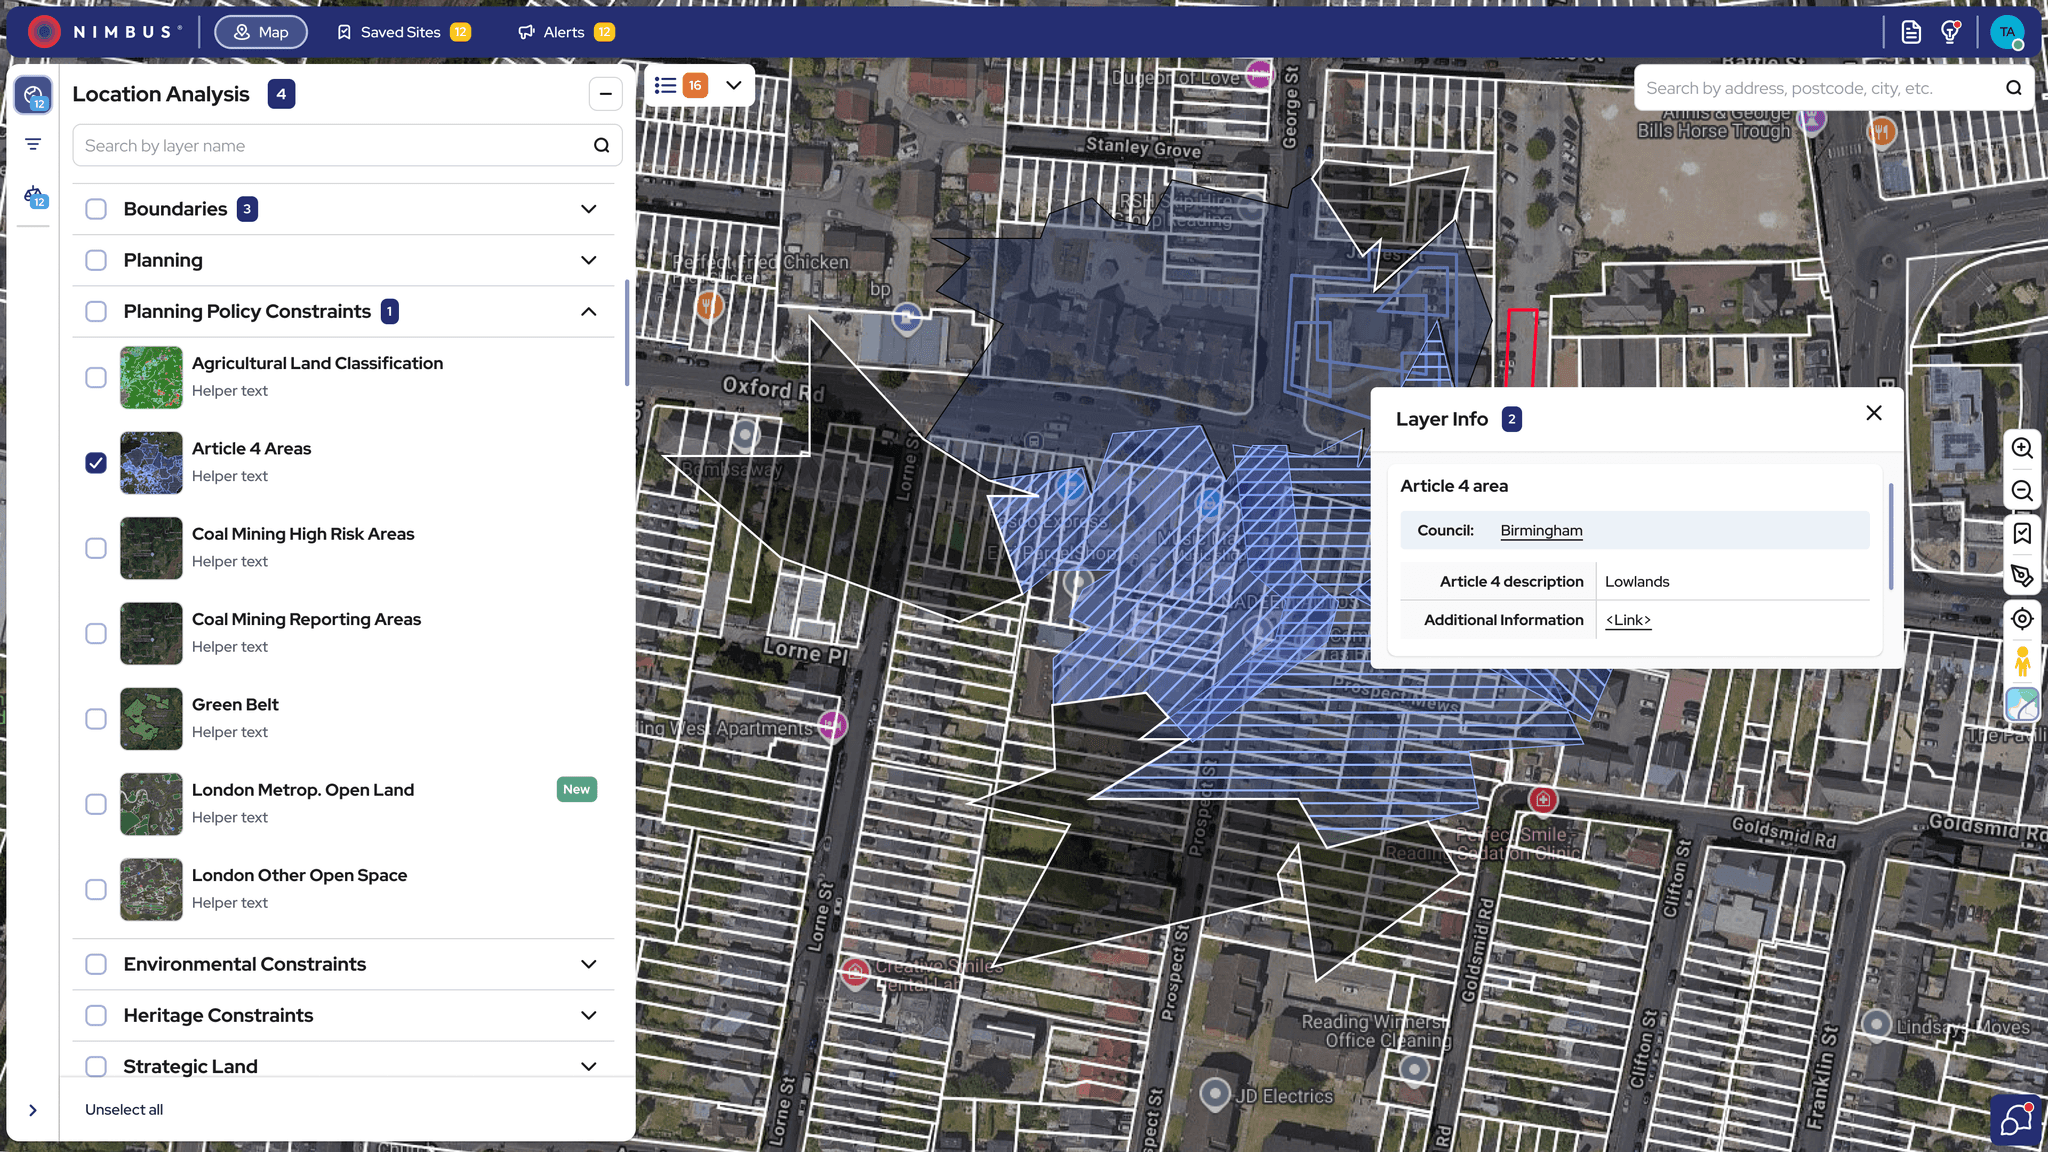Screen dimensions: 2048x1152
Task: Collapse the Planning Policy Constraints section
Action: (588, 312)
